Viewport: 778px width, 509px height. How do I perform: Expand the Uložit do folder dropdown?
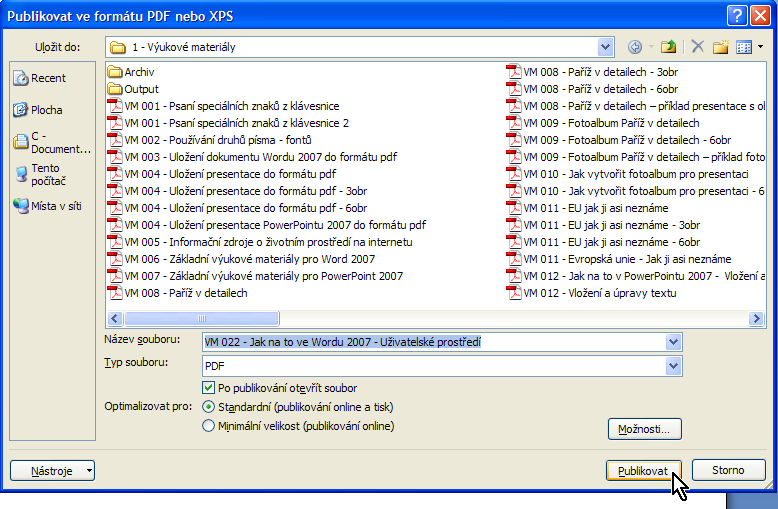(605, 47)
